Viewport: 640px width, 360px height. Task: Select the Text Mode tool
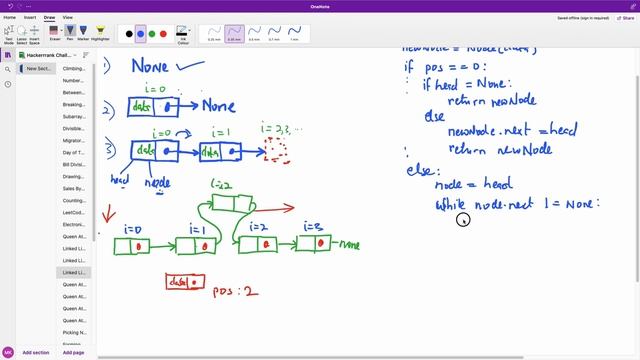click(x=9, y=35)
